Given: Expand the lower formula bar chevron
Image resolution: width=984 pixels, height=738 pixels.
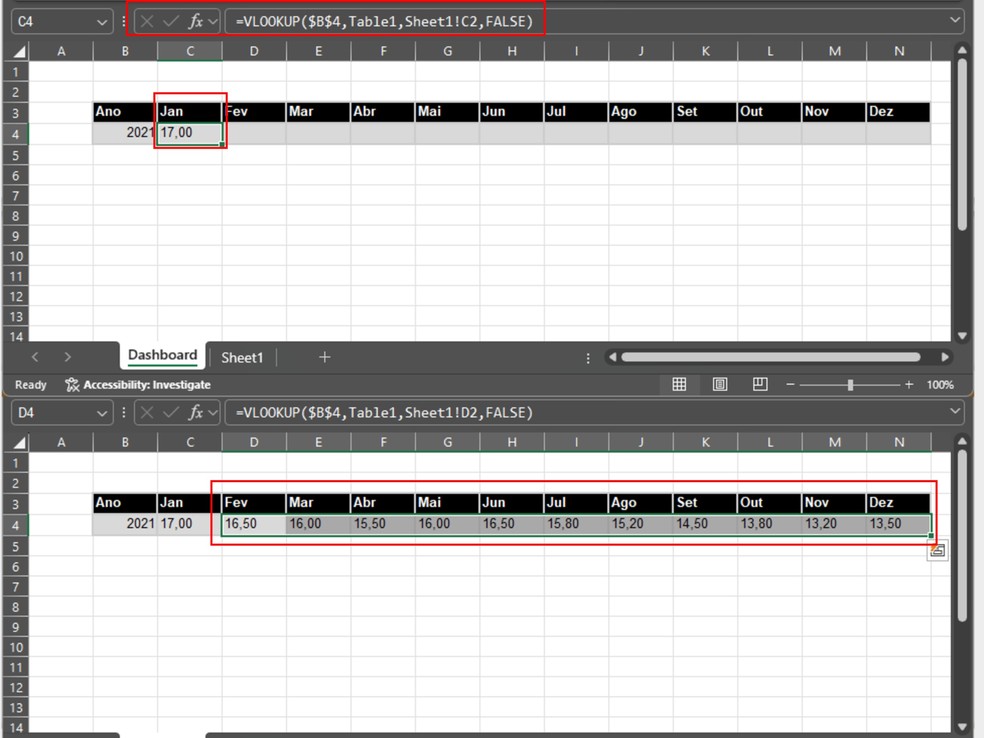Looking at the screenshot, I should point(955,412).
